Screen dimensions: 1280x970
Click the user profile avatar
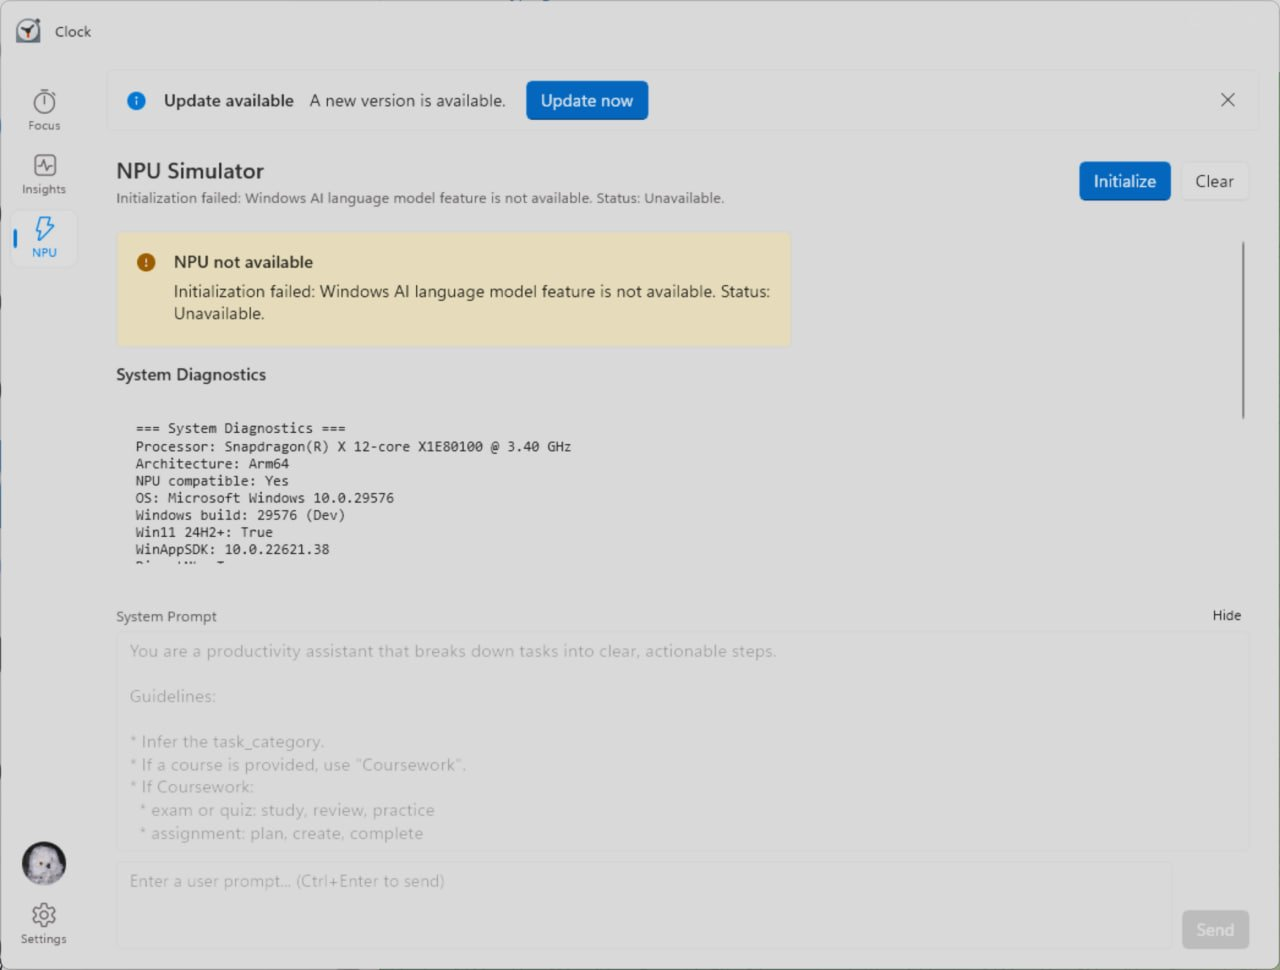pos(44,863)
